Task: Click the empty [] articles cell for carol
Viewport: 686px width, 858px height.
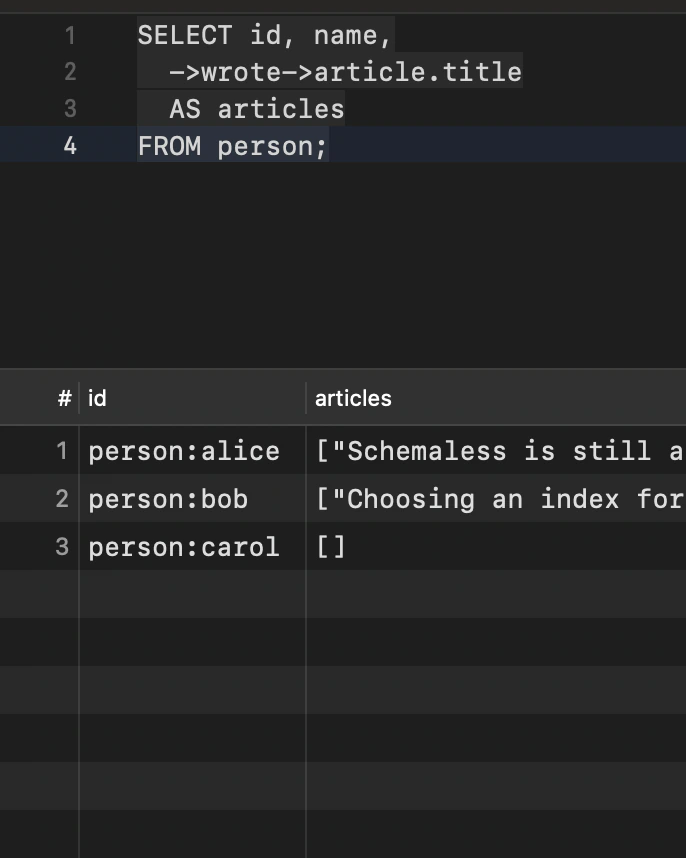Action: 496,547
